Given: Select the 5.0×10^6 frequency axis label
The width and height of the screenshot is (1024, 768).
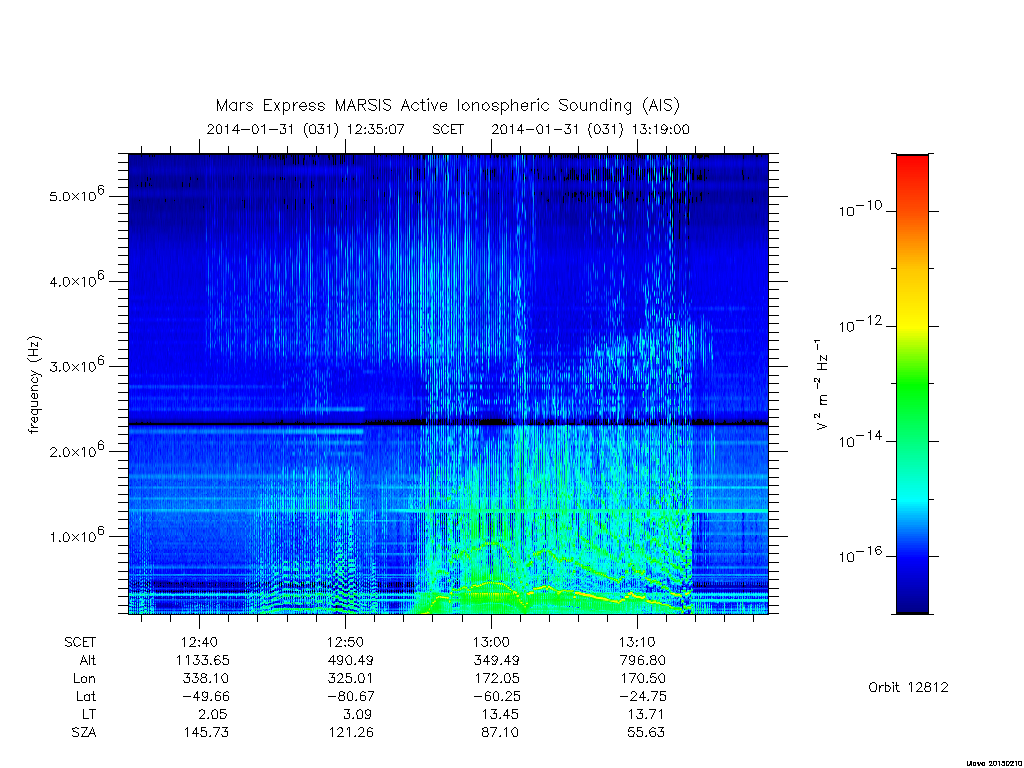Looking at the screenshot, I should (x=76, y=194).
